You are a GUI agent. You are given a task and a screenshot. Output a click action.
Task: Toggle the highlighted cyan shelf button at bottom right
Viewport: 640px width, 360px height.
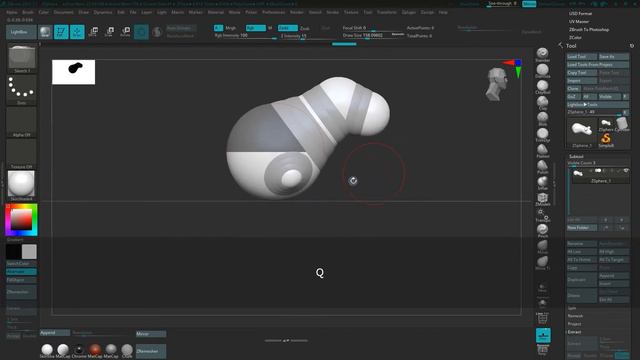(x=543, y=335)
